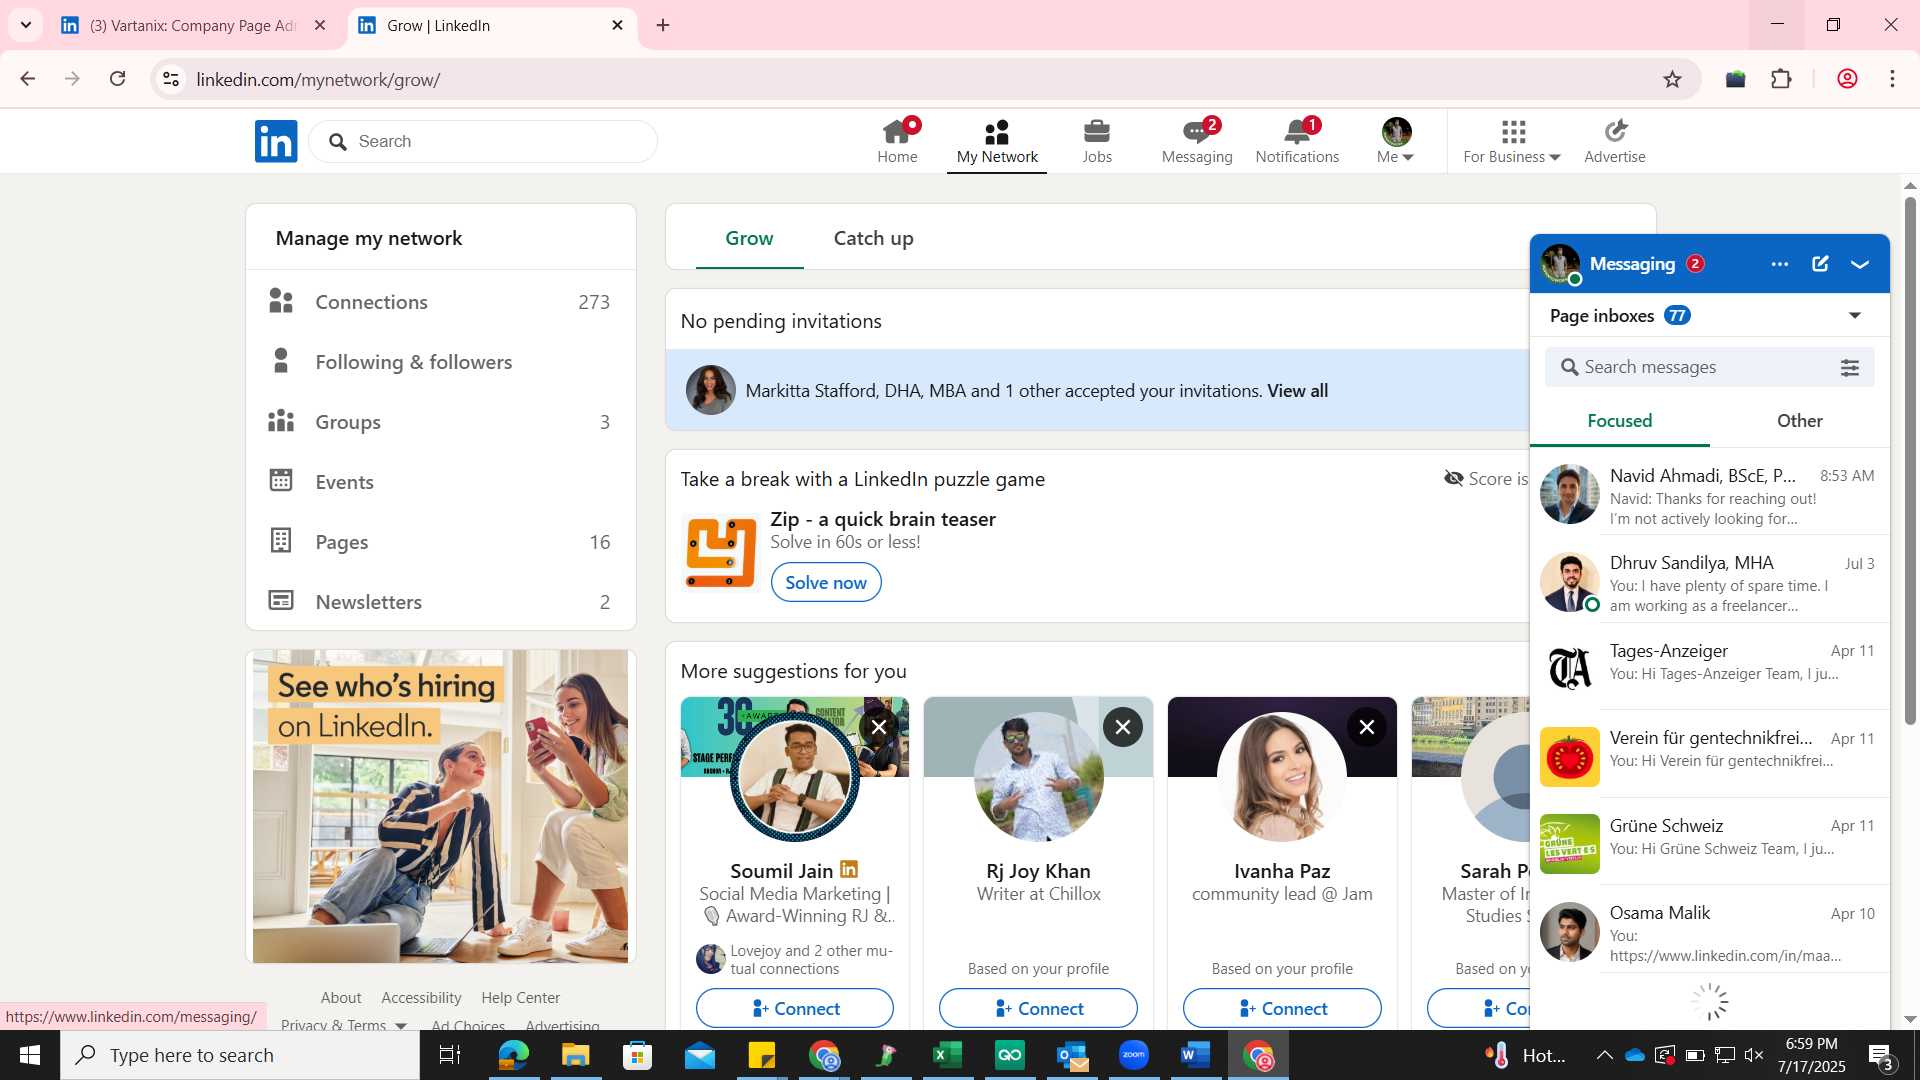Open Connections in Manage my network
Screen dimensions: 1920x1080
click(x=440, y=302)
